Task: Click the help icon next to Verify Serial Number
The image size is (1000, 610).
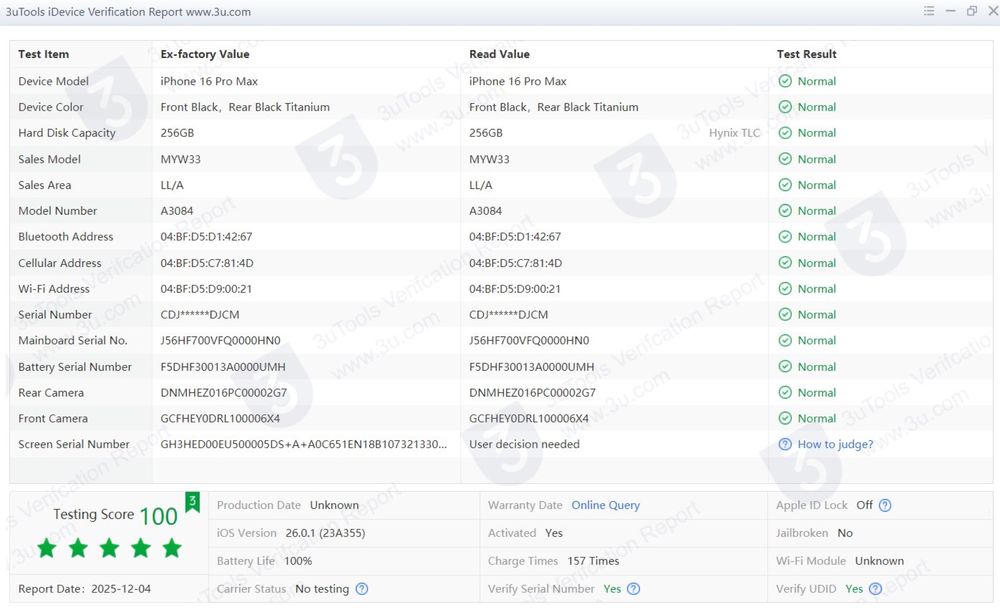Action: point(633,589)
